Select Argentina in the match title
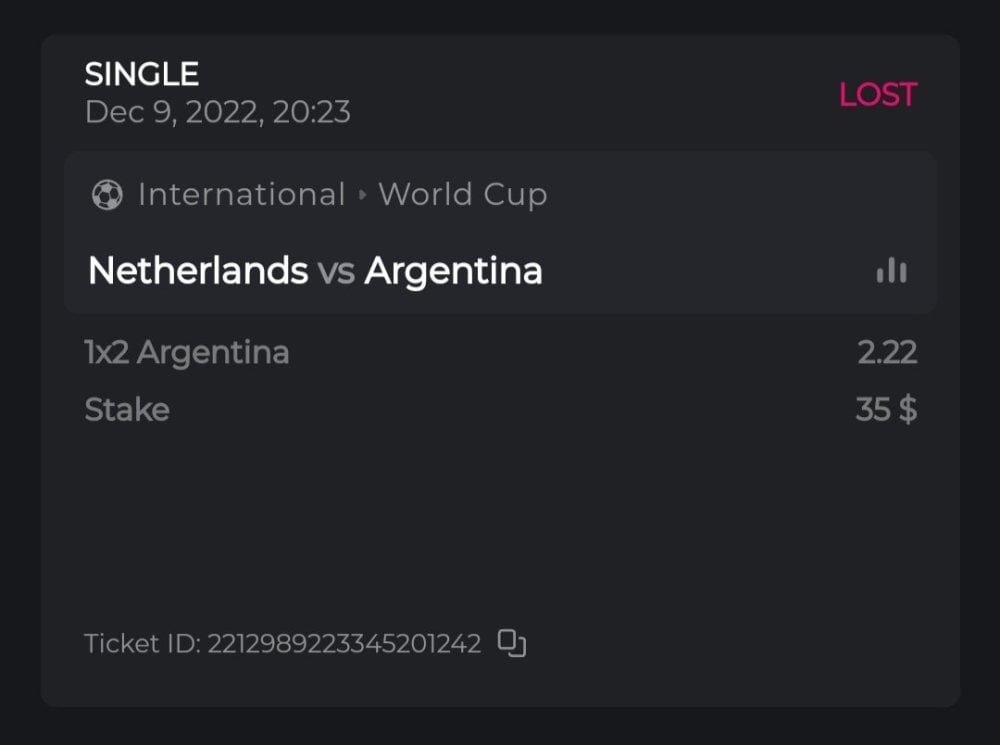The width and height of the screenshot is (1000, 745). (453, 271)
